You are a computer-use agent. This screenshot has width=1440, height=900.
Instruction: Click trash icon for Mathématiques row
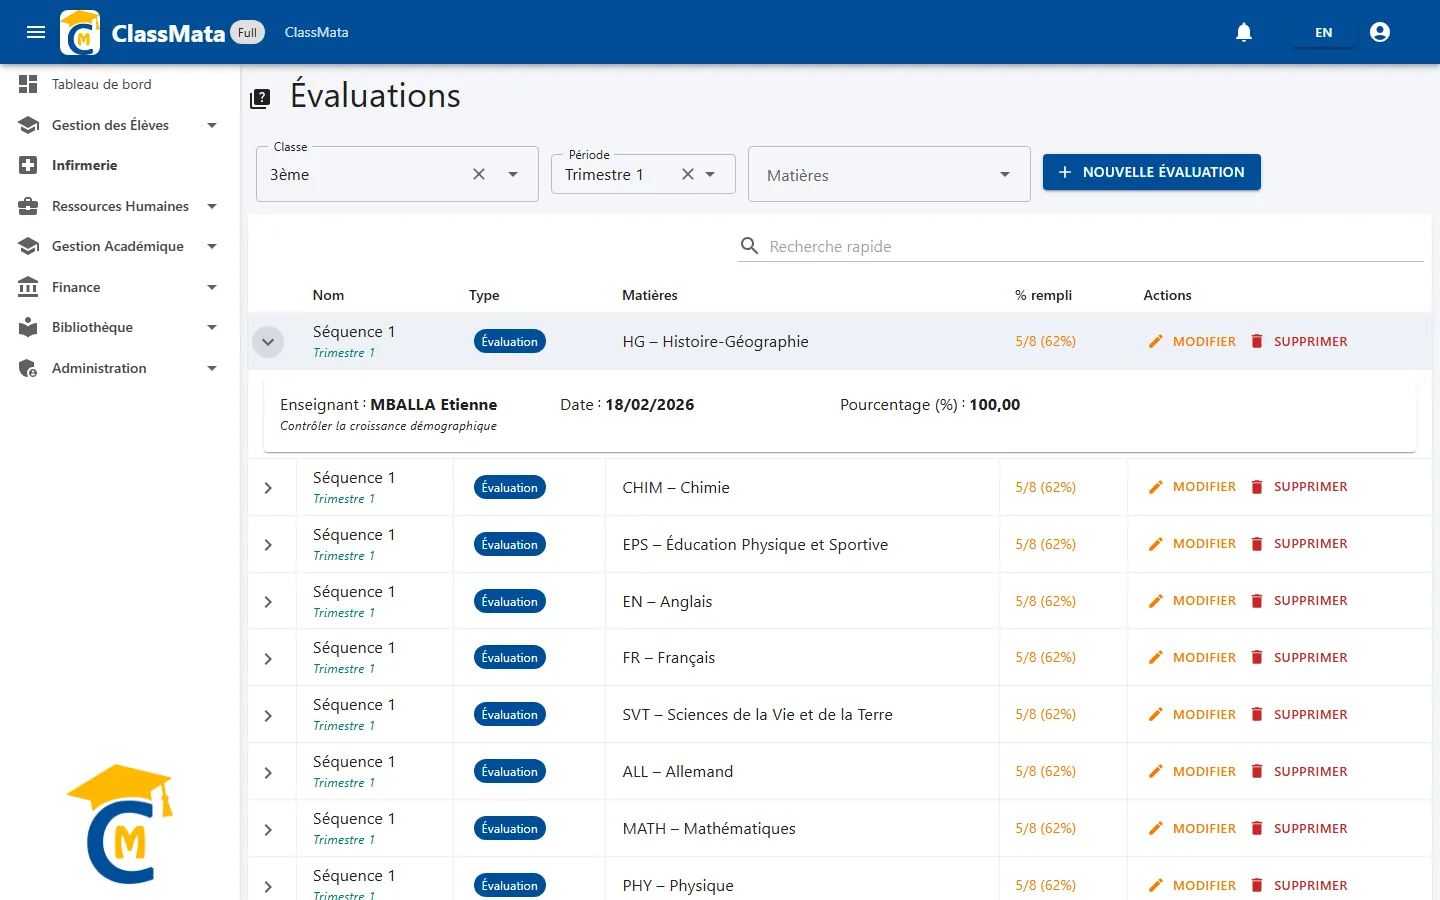click(x=1257, y=828)
